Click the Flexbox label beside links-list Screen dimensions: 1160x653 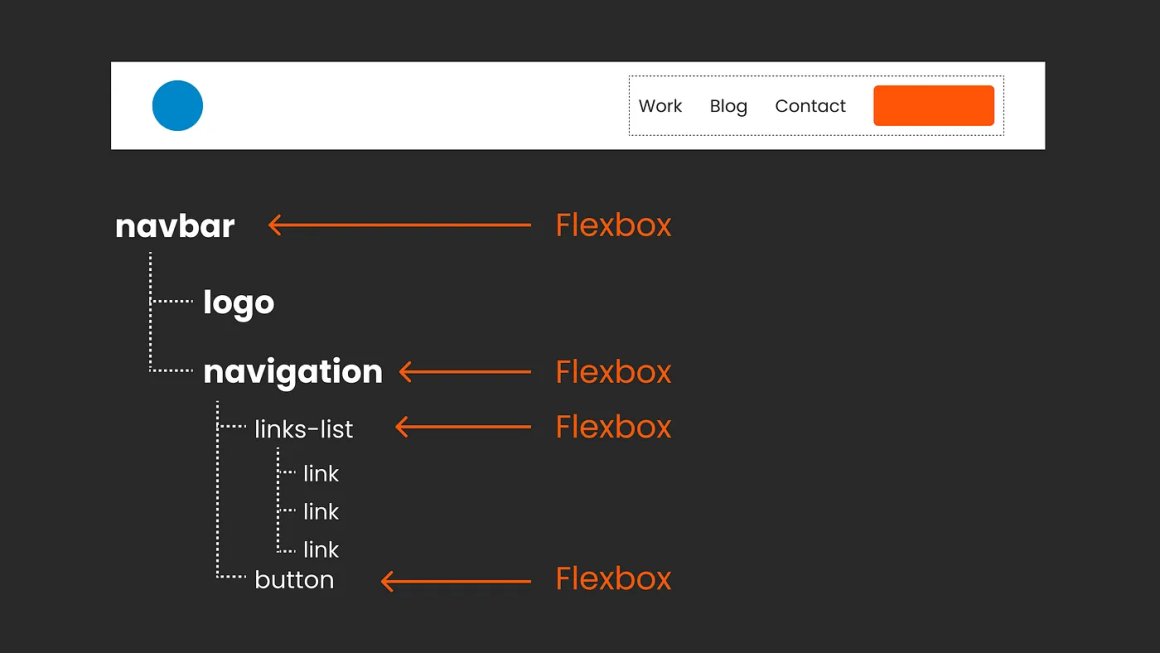[x=613, y=427]
